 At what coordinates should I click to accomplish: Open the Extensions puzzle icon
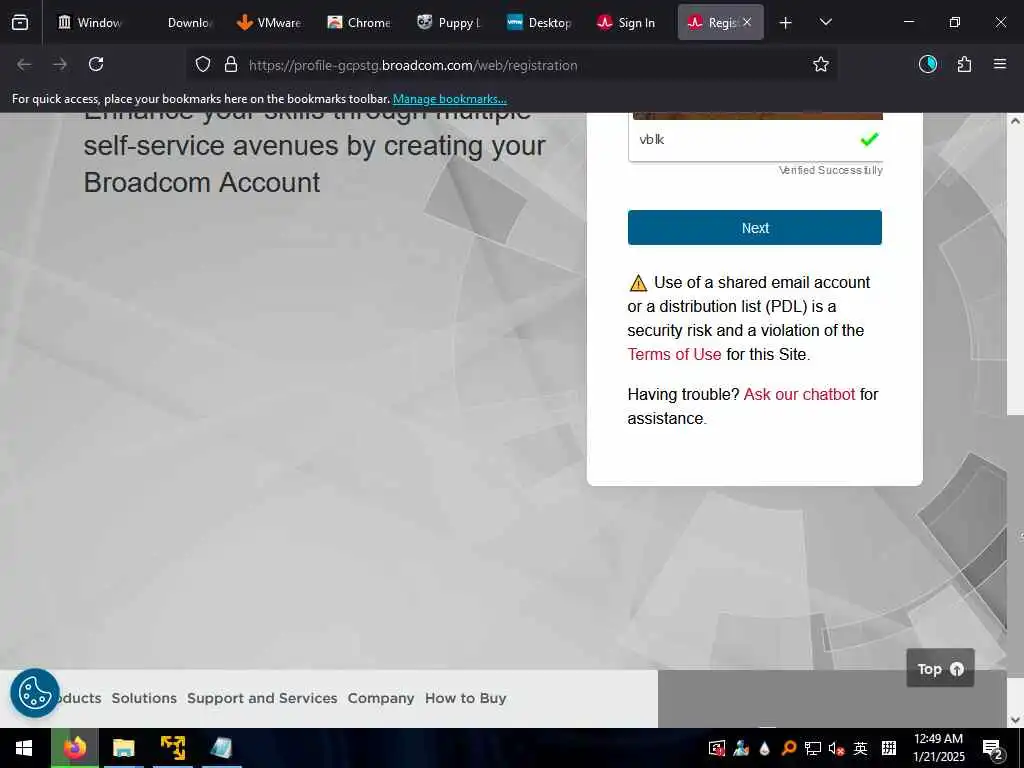[x=964, y=64]
